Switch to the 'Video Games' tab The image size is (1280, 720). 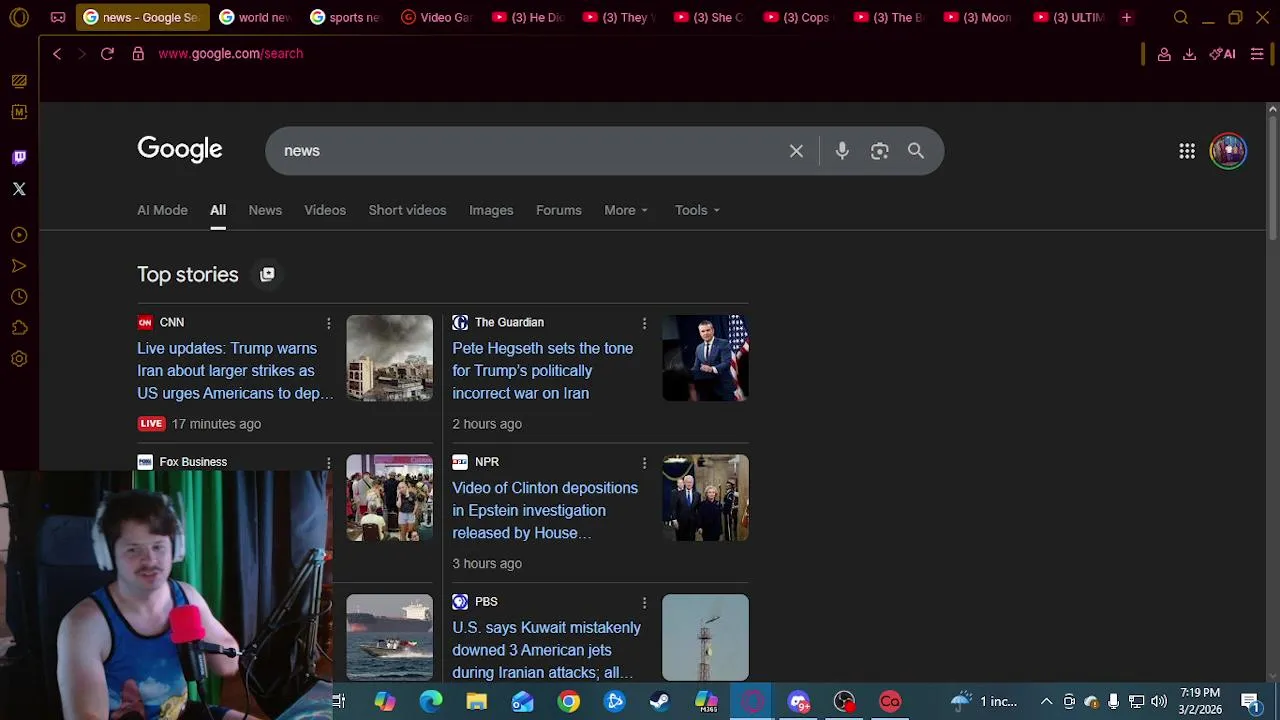click(436, 17)
